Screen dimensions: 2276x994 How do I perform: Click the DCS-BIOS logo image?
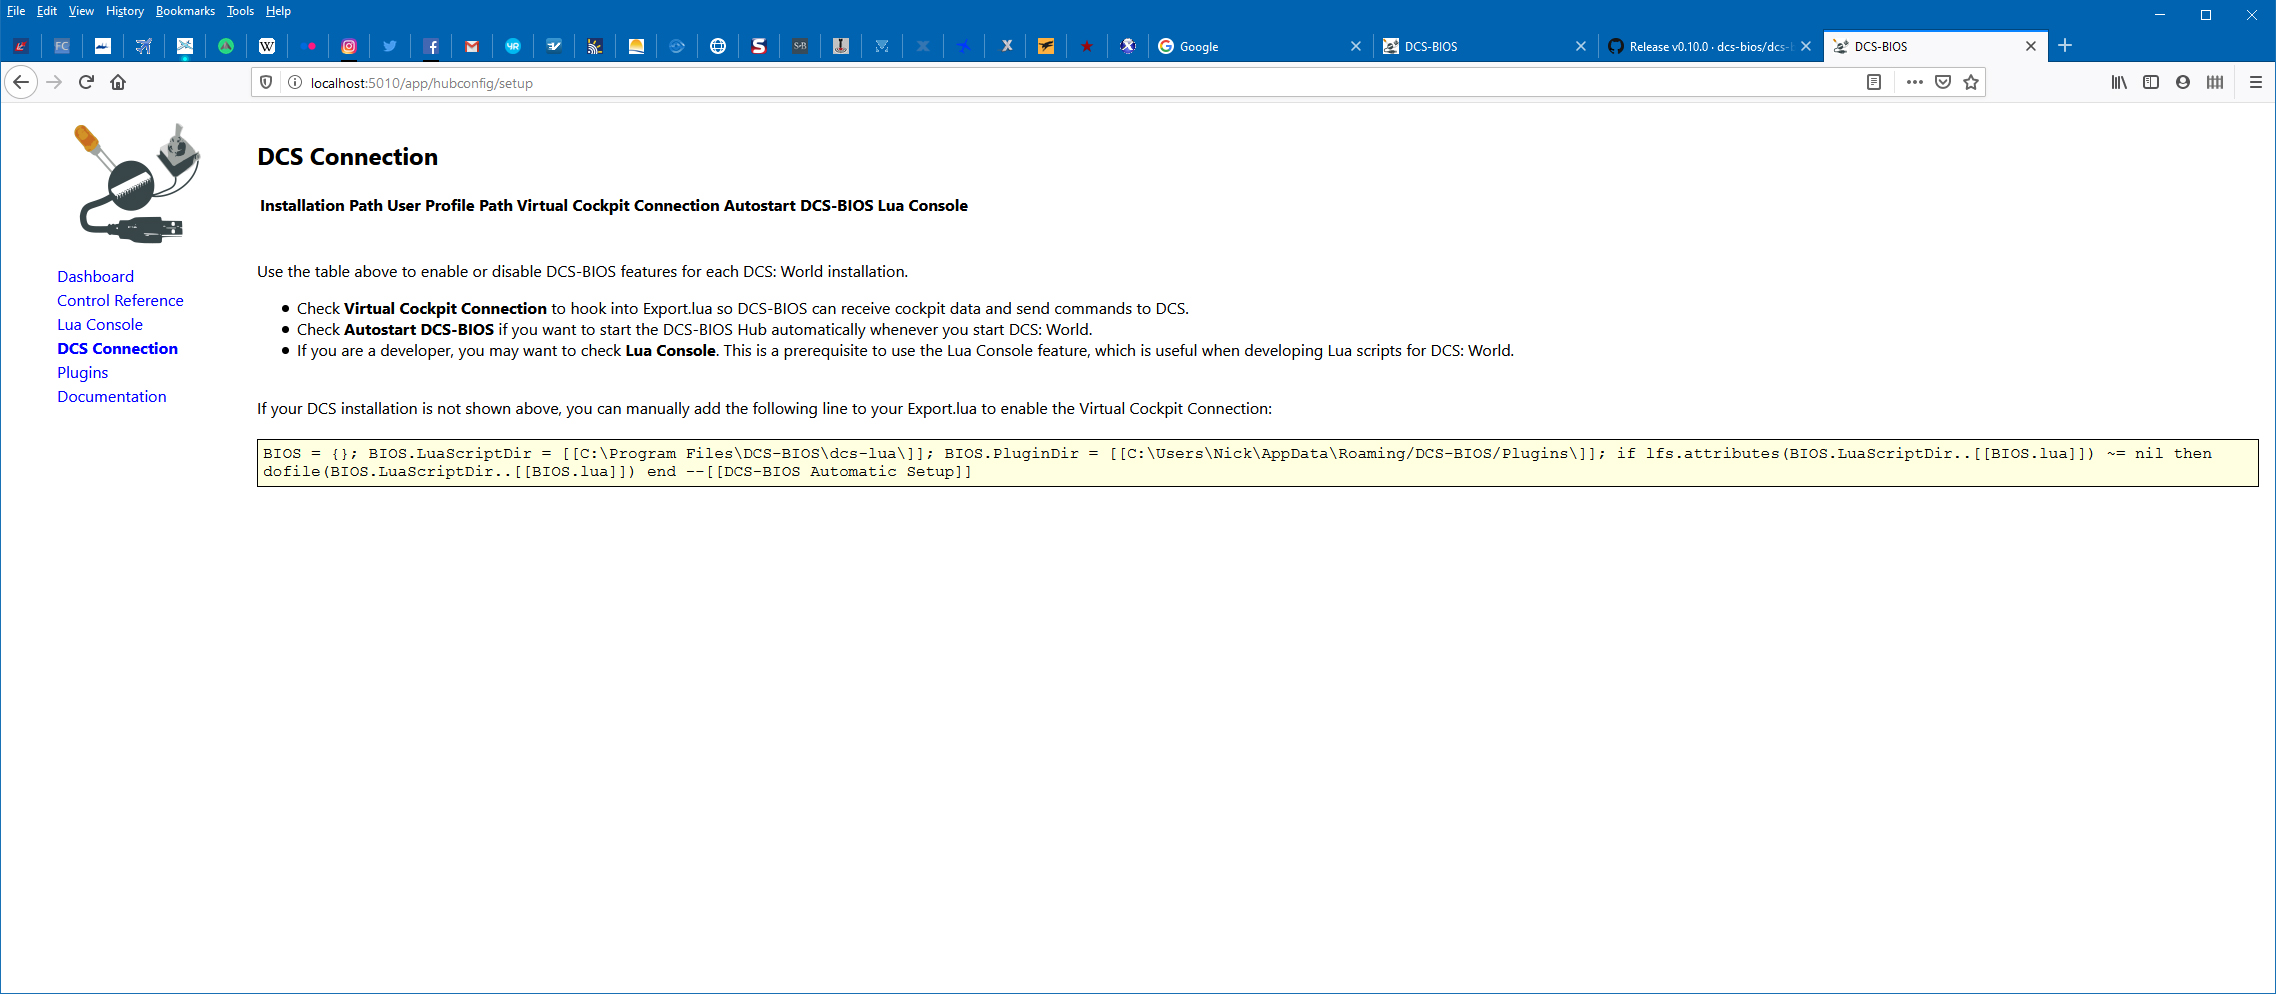click(137, 183)
